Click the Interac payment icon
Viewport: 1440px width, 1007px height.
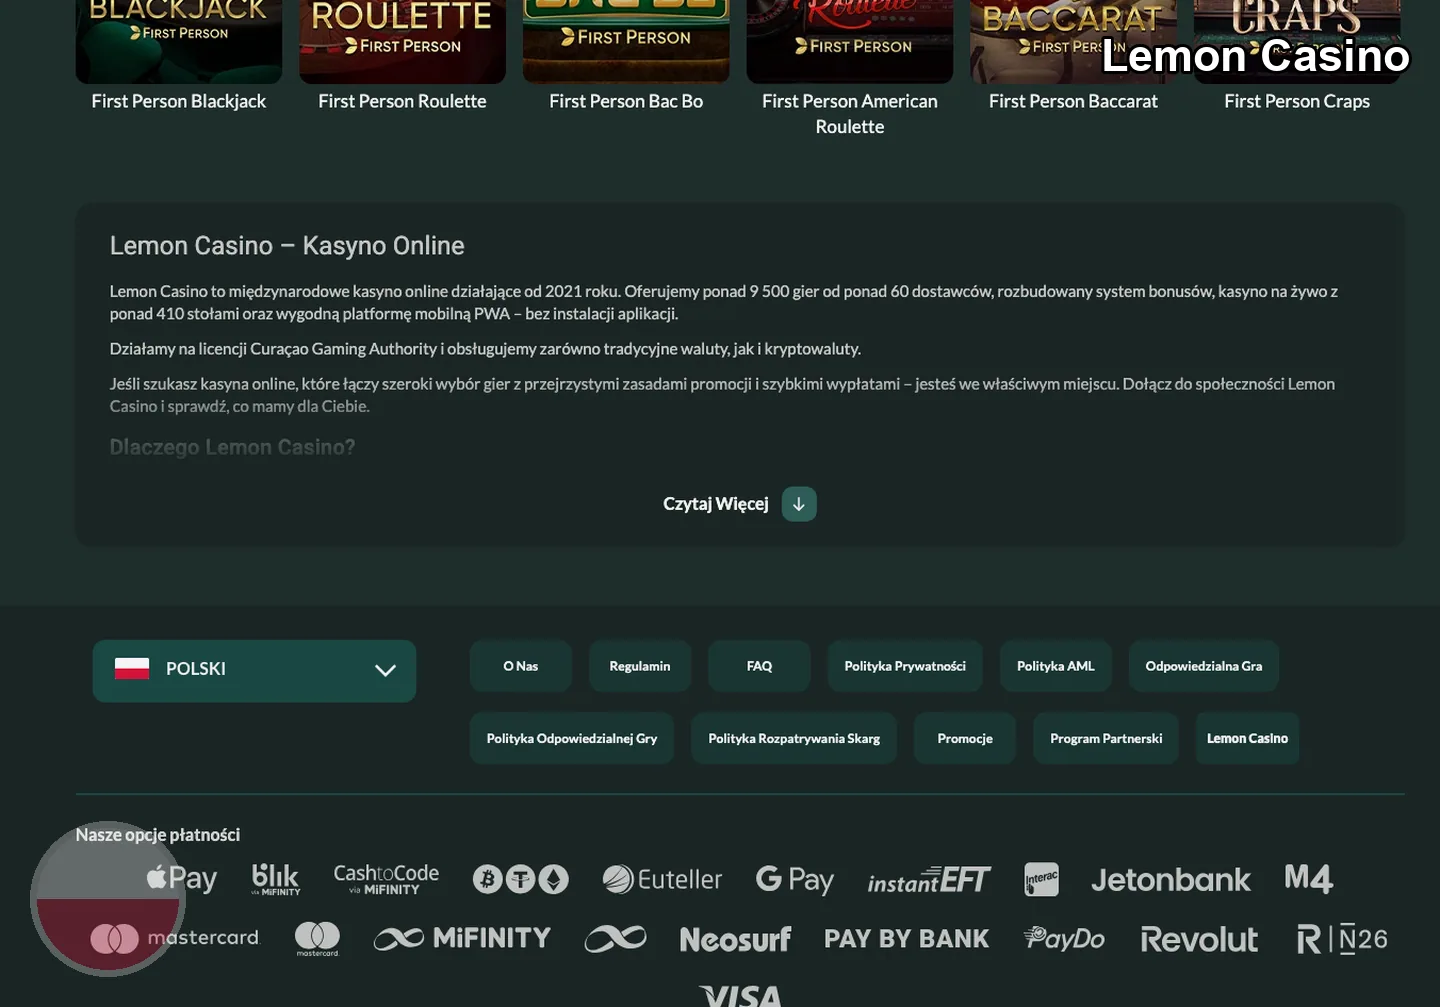coord(1041,879)
